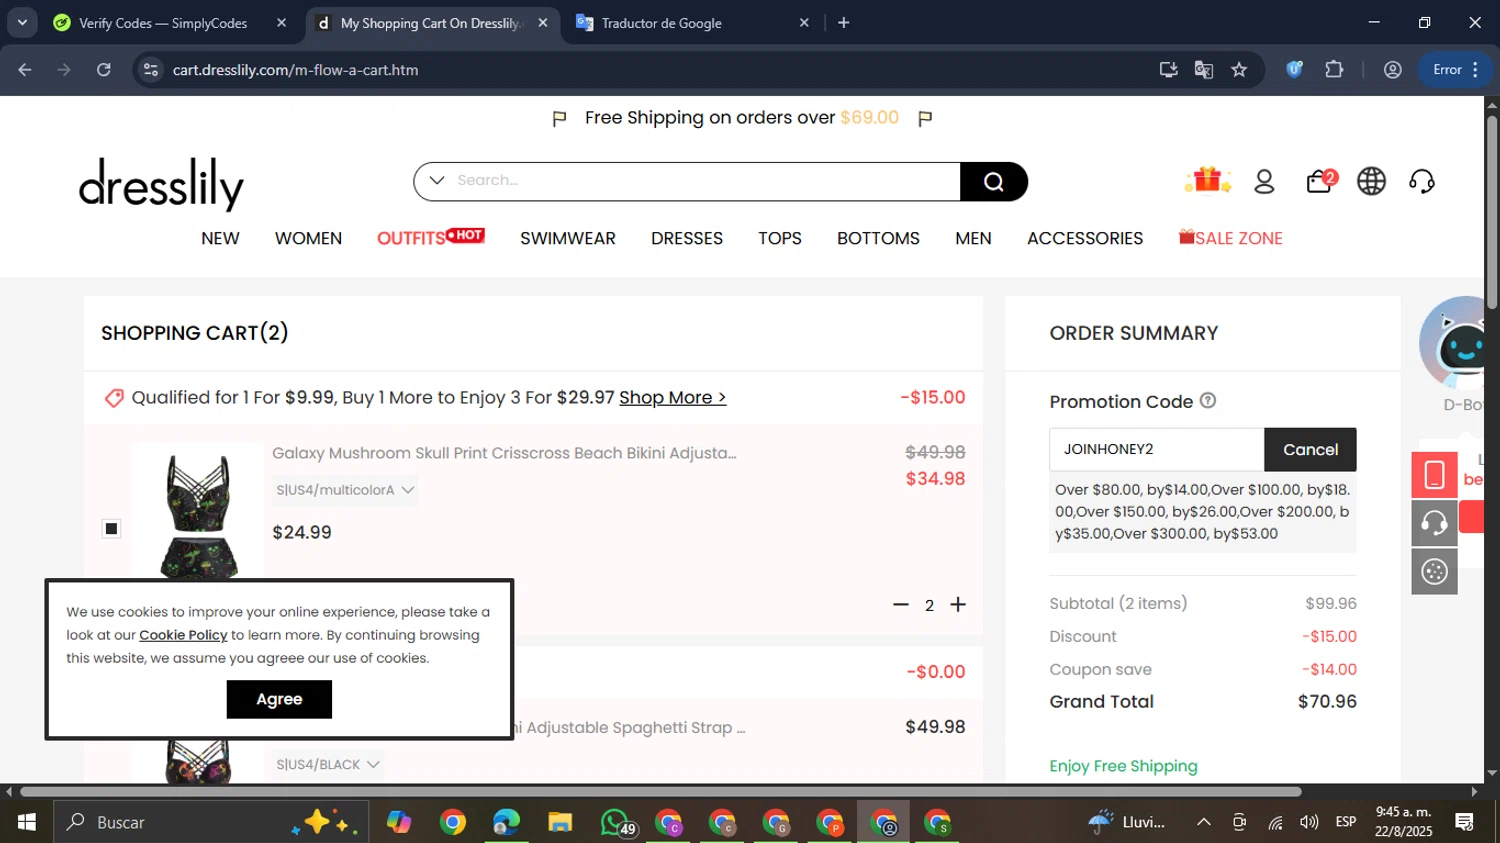Click the Windows taskbar search box
Image resolution: width=1500 pixels, height=843 pixels.
[211, 822]
